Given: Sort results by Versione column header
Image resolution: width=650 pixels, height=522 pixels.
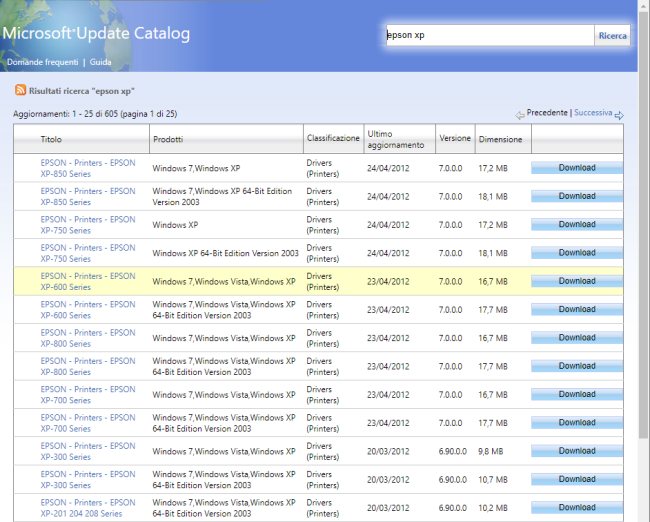Looking at the screenshot, I should tap(455, 138).
